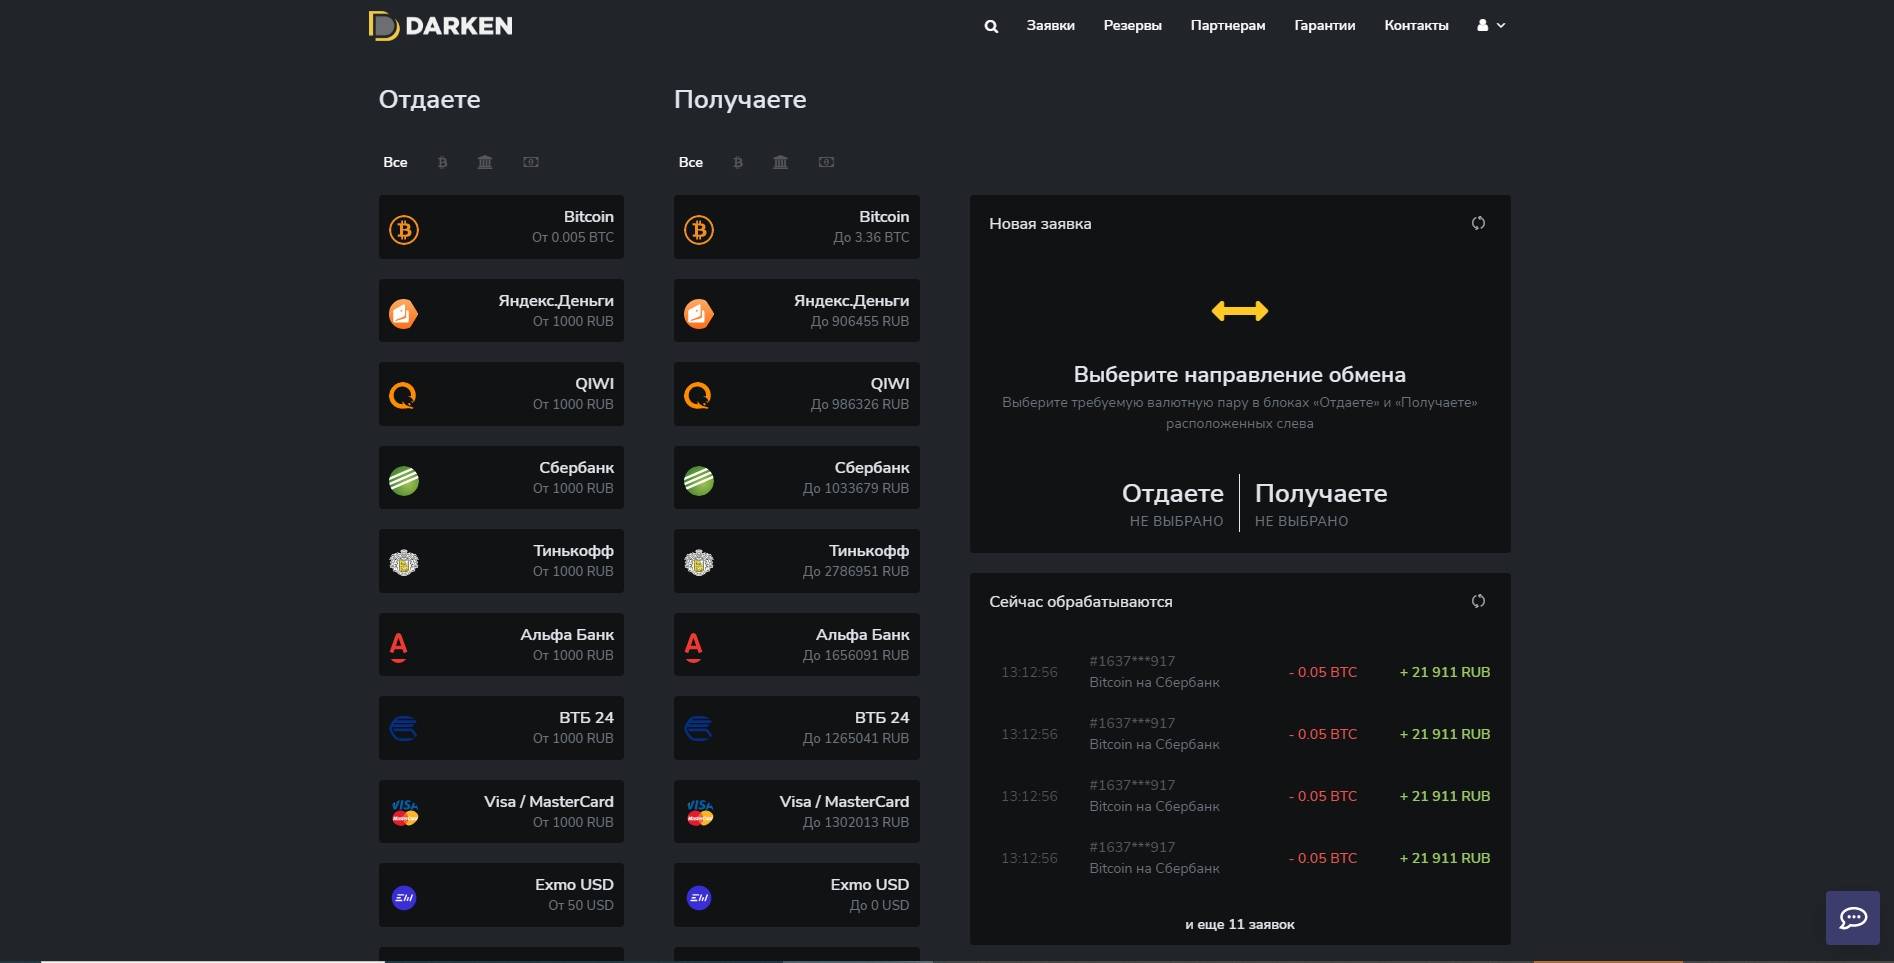Select Альфа Банк До 1656091 RUB
Viewport: 1894px width, 963px height.
[x=797, y=645]
